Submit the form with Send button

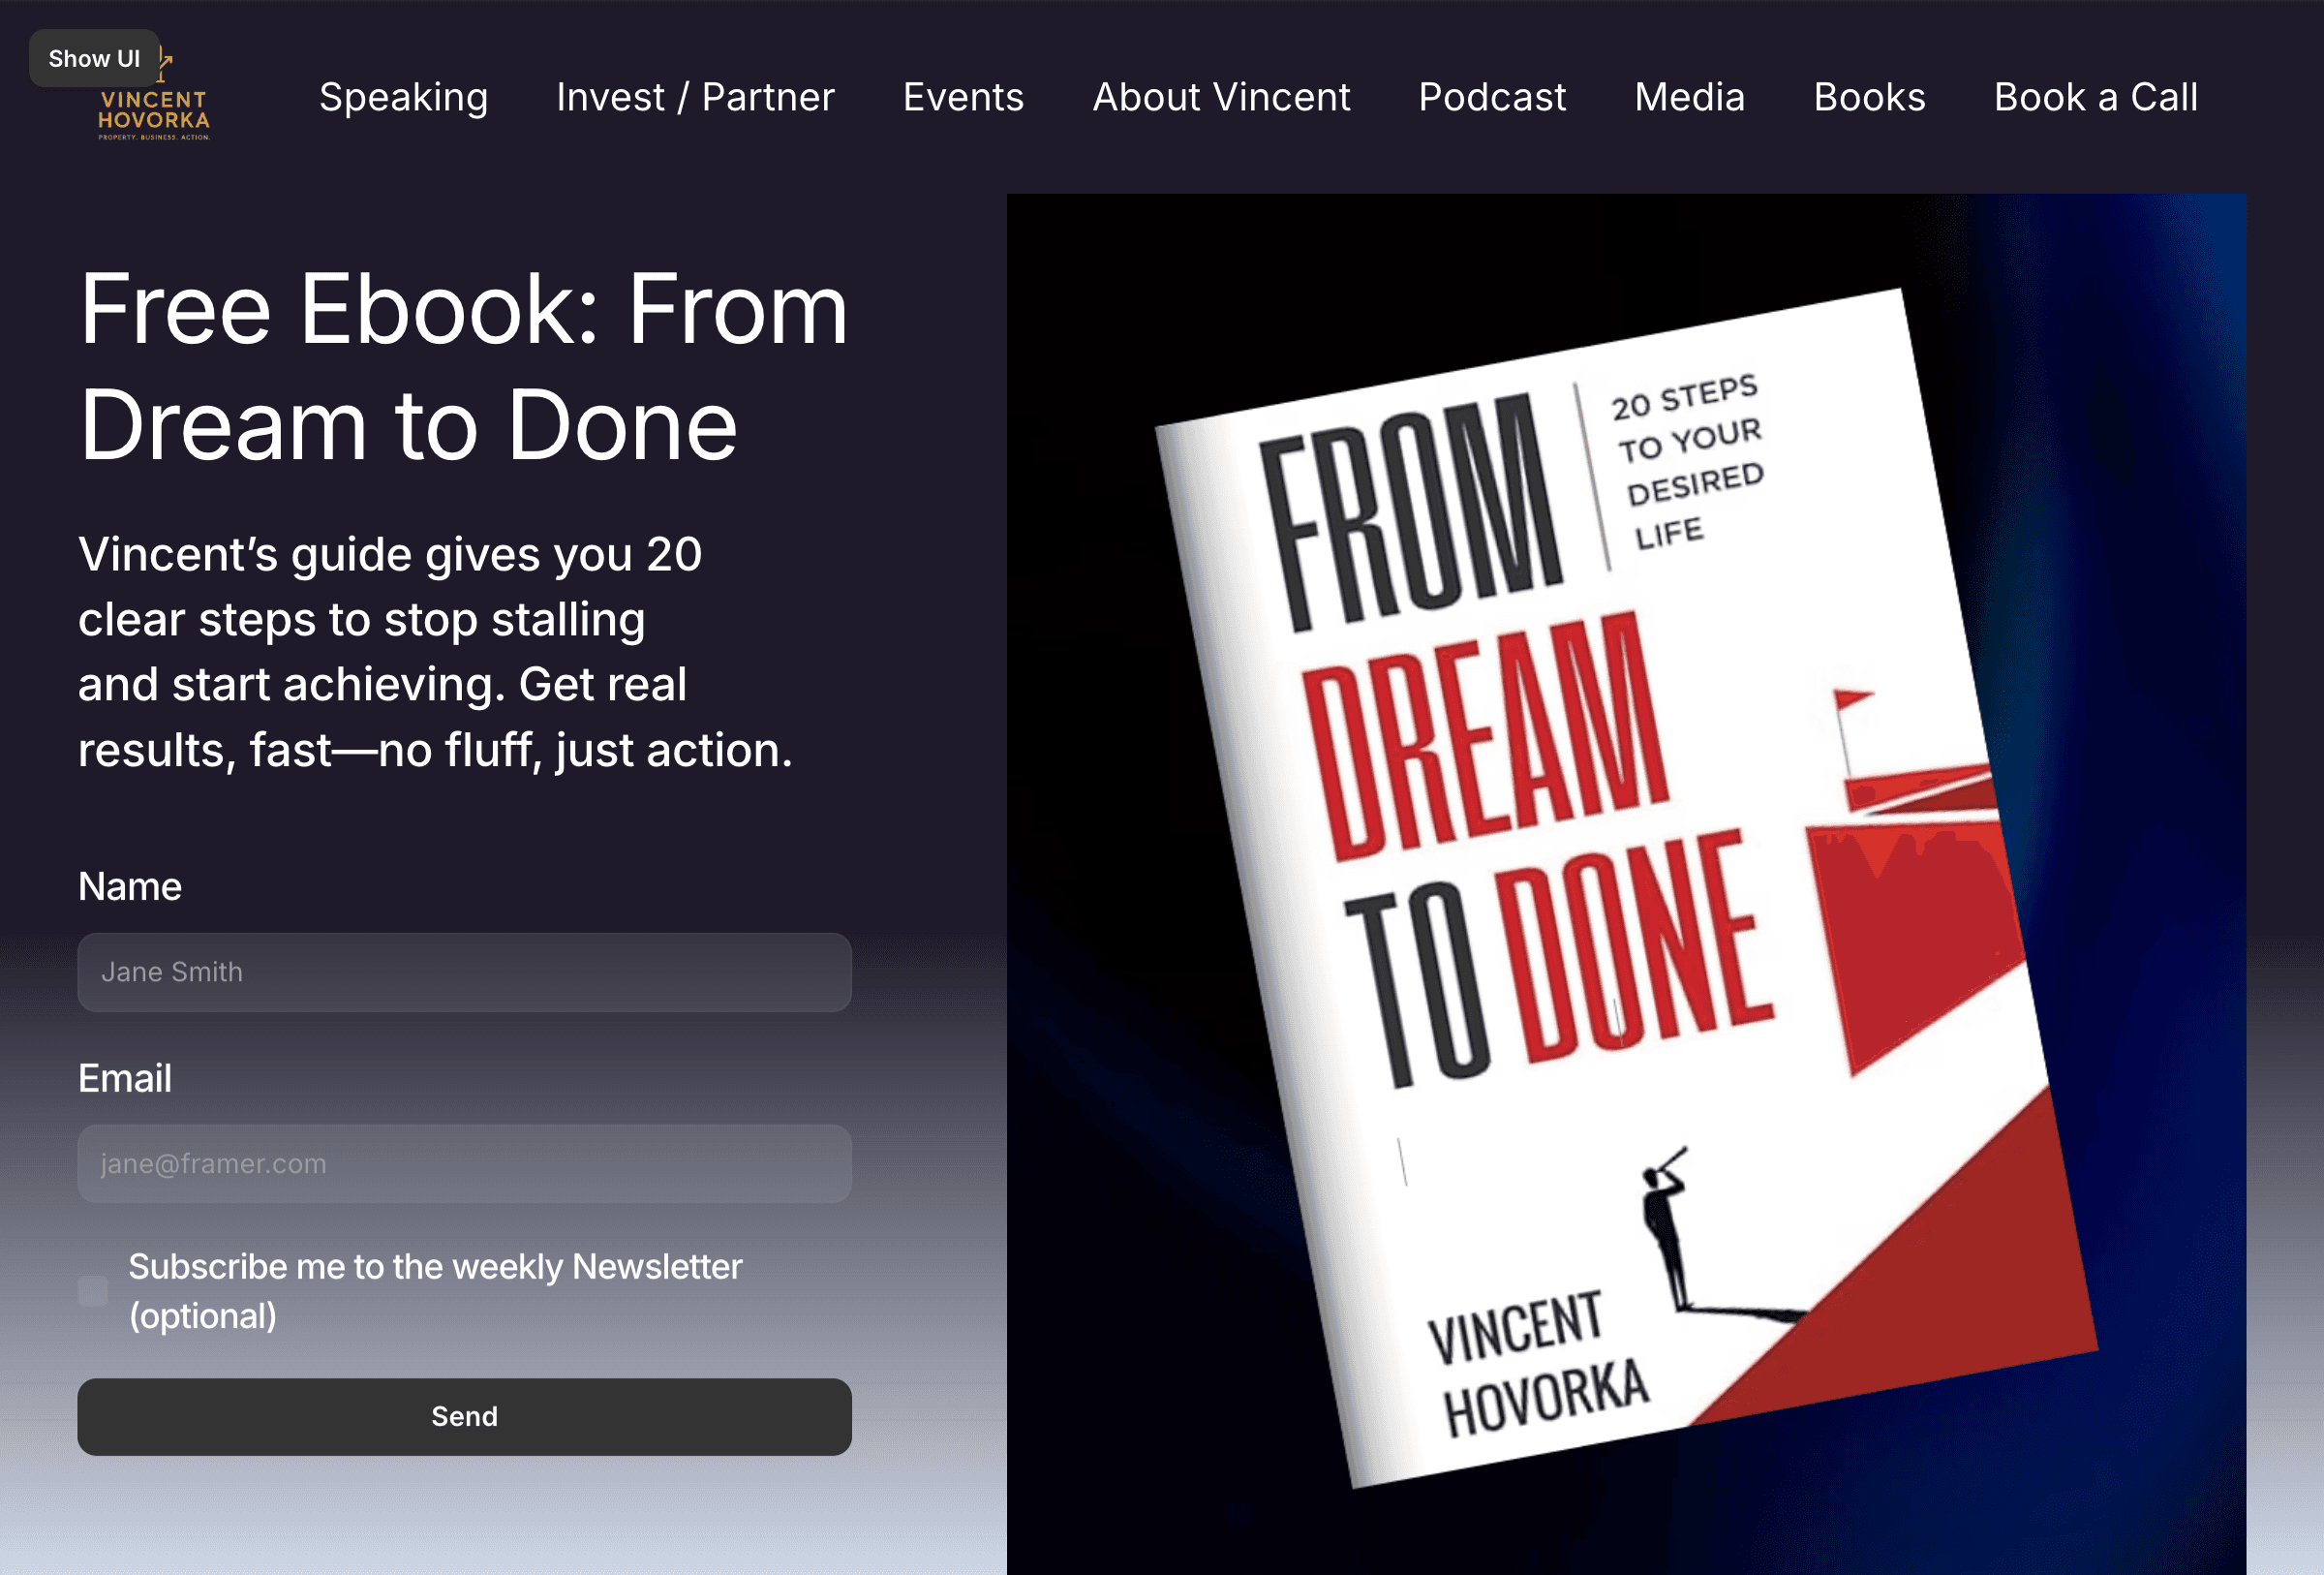coord(465,1417)
